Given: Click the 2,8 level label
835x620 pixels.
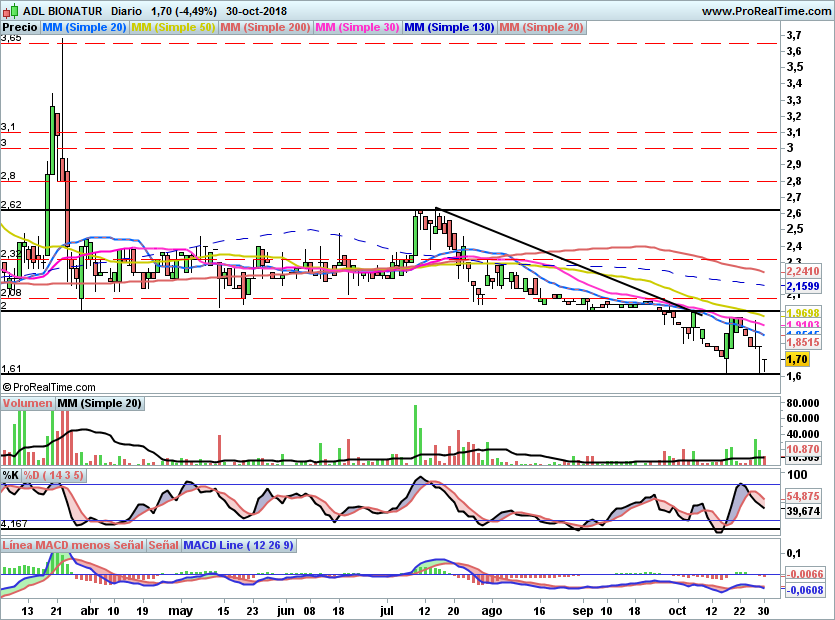Looking at the screenshot, I should pos(8,176).
